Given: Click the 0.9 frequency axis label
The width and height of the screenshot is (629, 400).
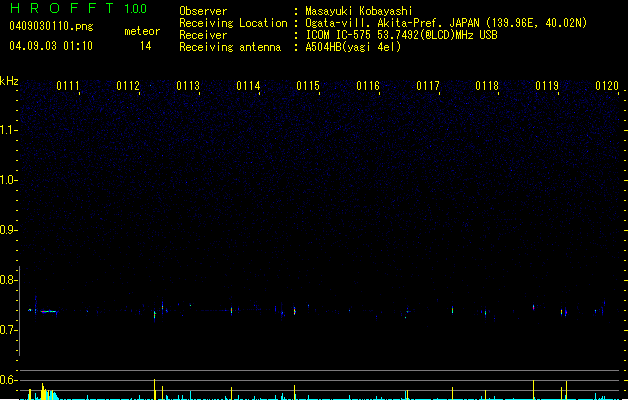Looking at the screenshot, I should pos(9,230).
